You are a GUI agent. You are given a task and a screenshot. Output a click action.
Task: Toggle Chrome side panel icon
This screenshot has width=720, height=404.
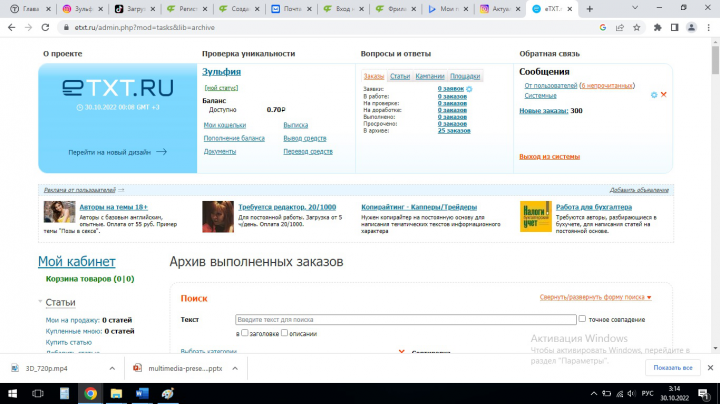675,28
